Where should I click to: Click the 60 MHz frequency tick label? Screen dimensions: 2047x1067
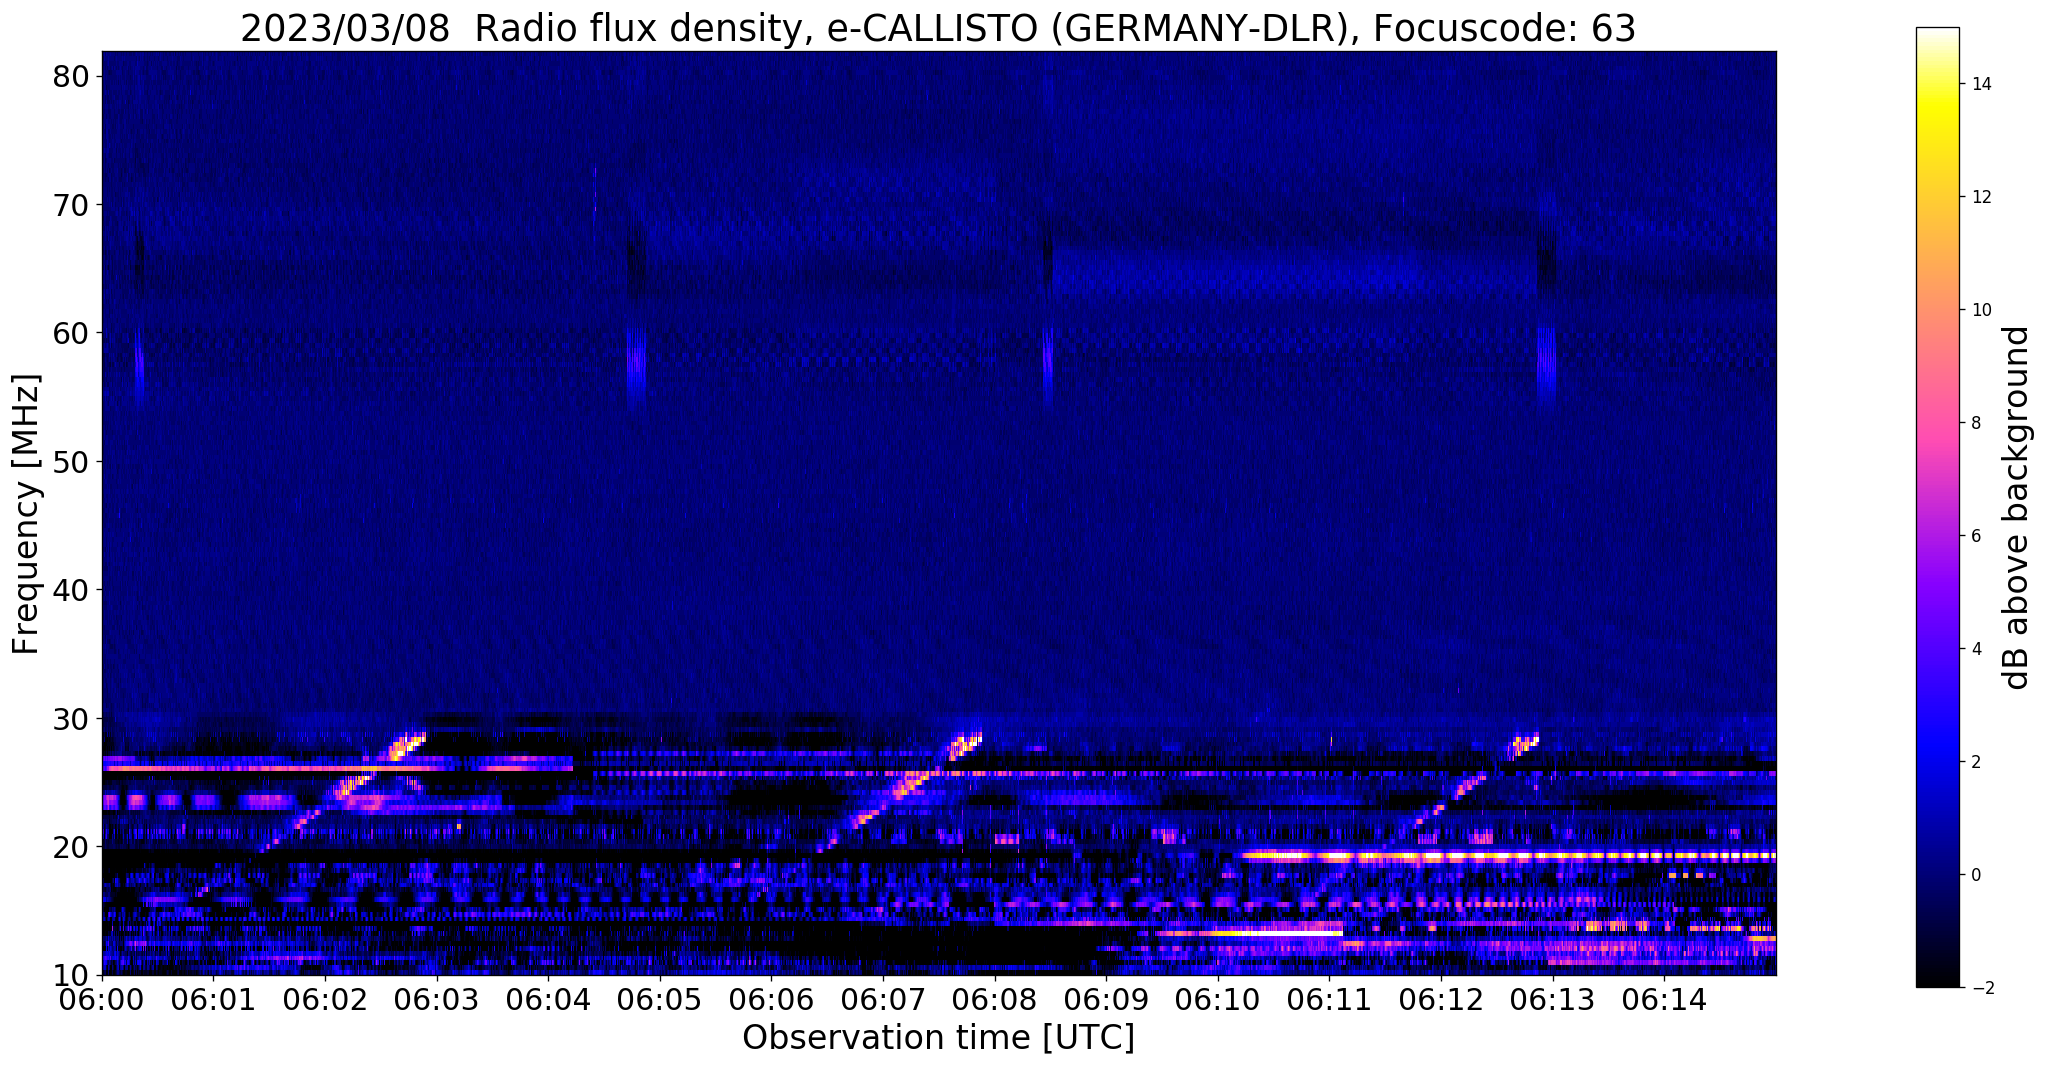click(71, 333)
